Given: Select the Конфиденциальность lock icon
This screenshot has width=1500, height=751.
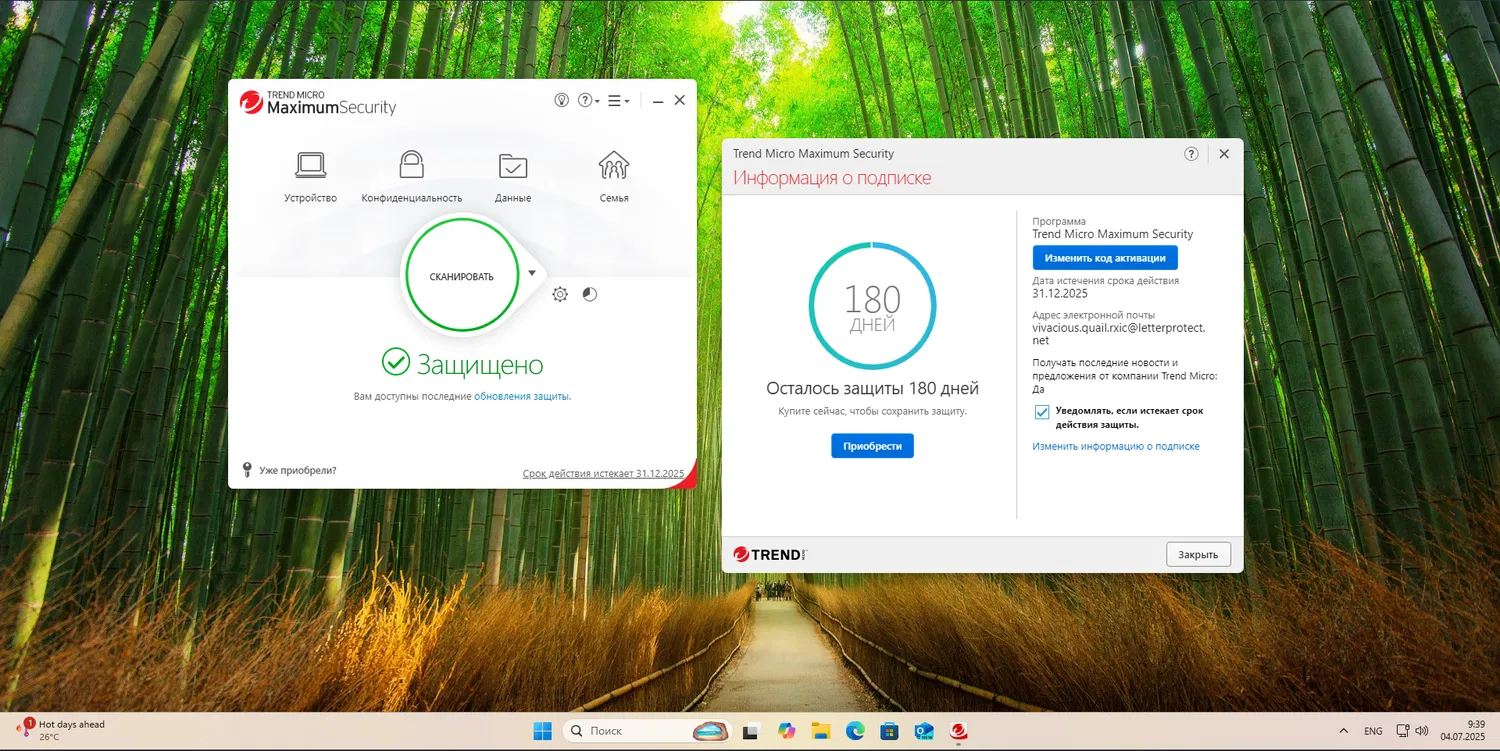Looking at the screenshot, I should pos(411,167).
